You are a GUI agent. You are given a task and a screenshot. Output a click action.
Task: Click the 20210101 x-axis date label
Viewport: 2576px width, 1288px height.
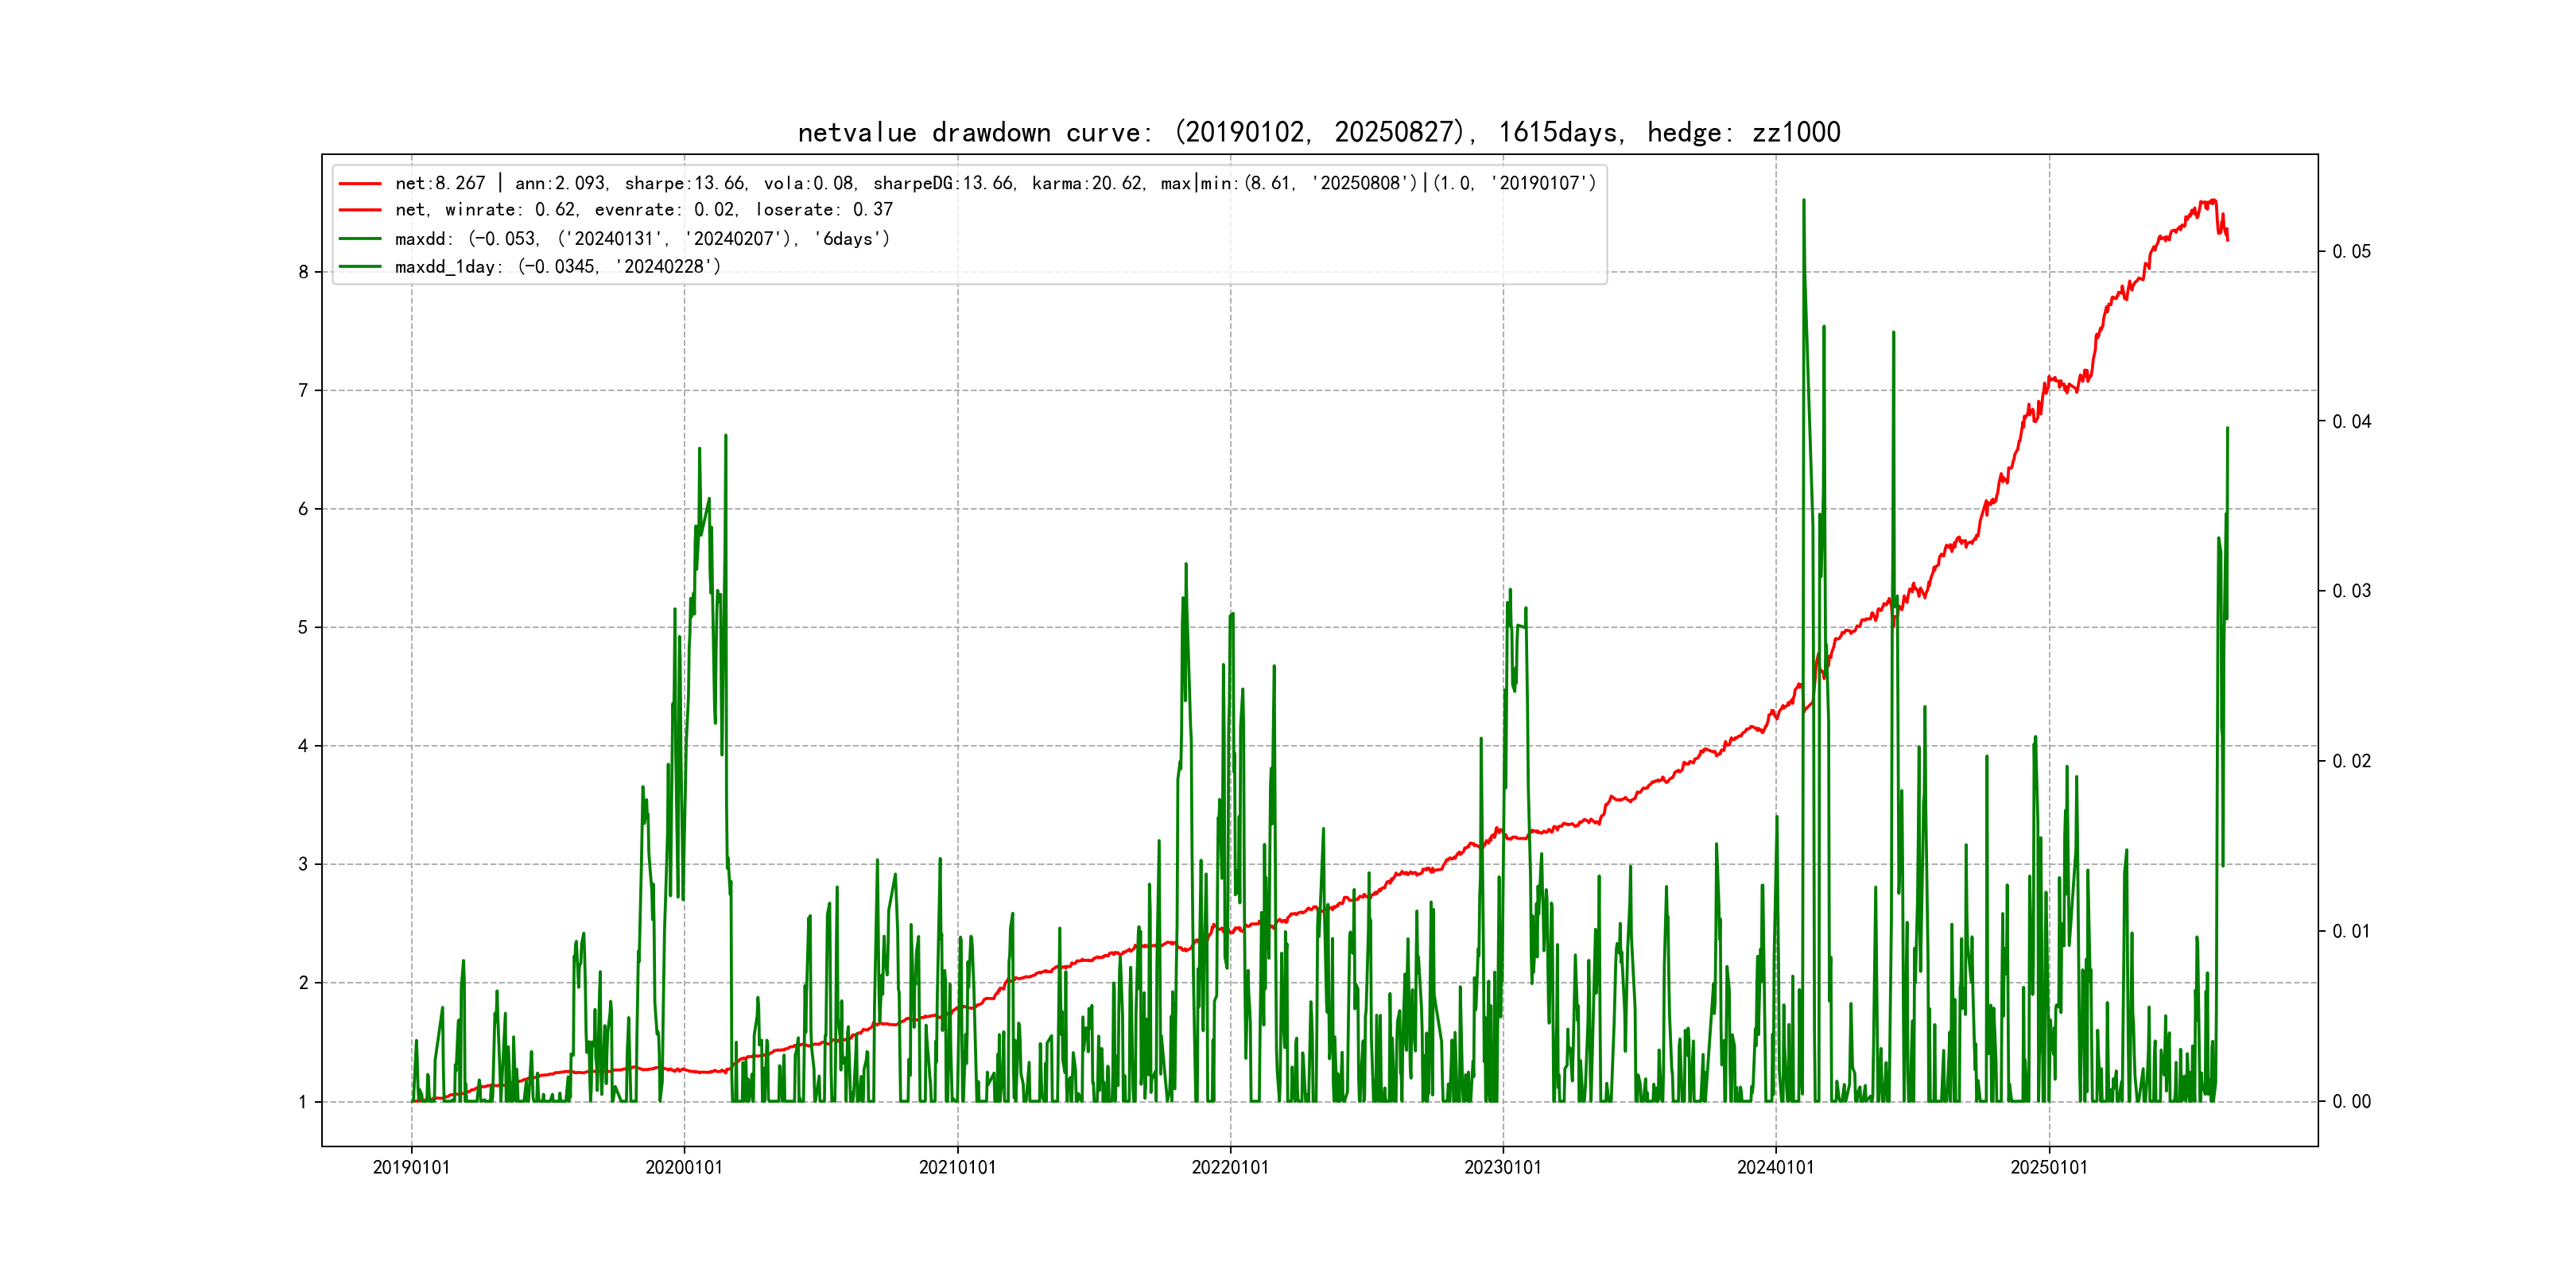coord(957,1168)
